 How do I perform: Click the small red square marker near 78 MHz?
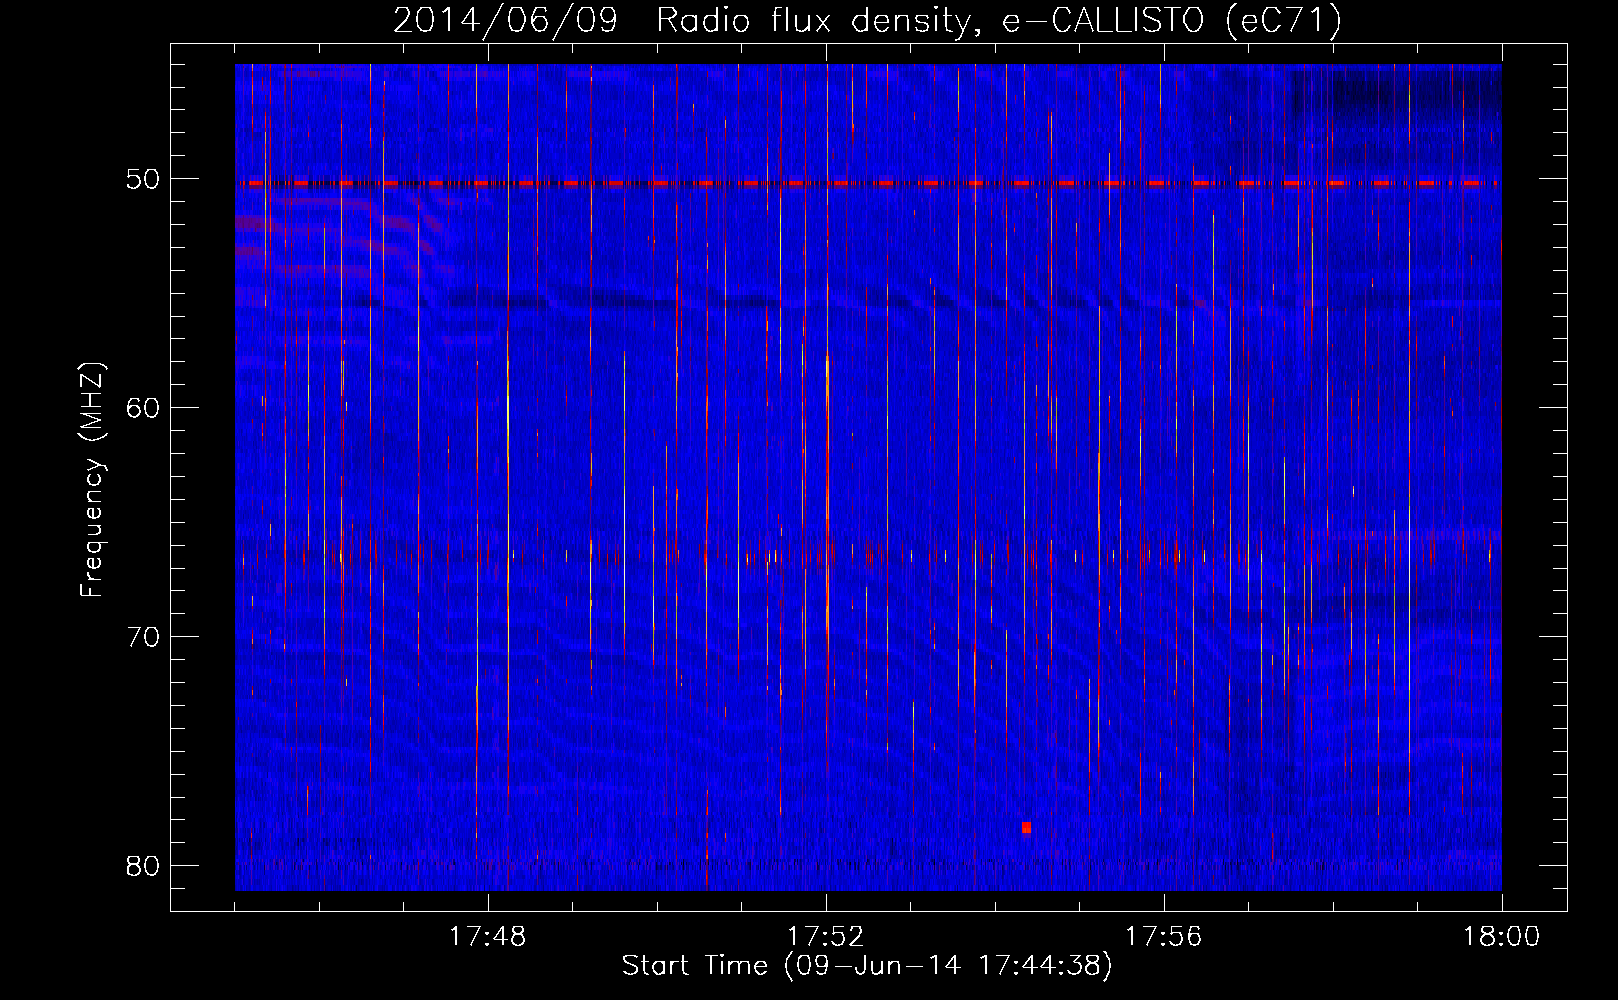(1026, 828)
